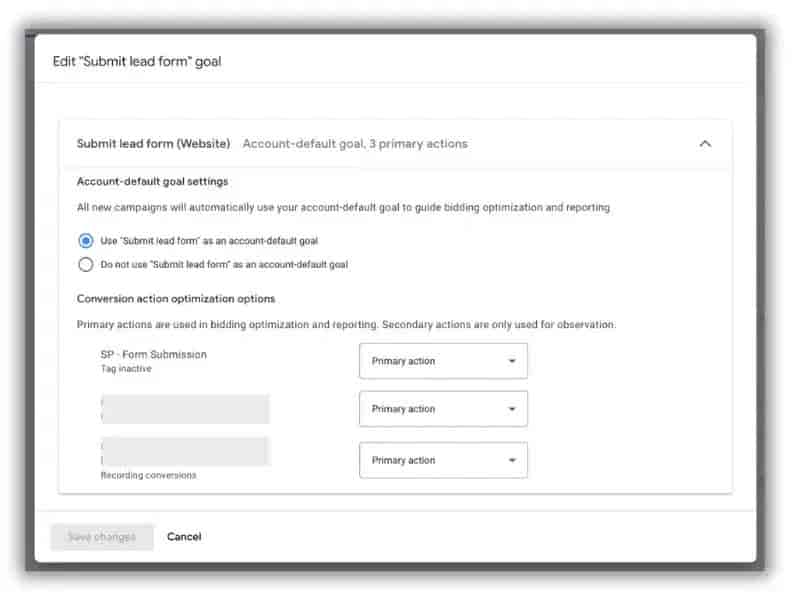Screen dimensions: 793x600
Task: Click the arrow icon on third Primary action
Action: click(x=512, y=460)
